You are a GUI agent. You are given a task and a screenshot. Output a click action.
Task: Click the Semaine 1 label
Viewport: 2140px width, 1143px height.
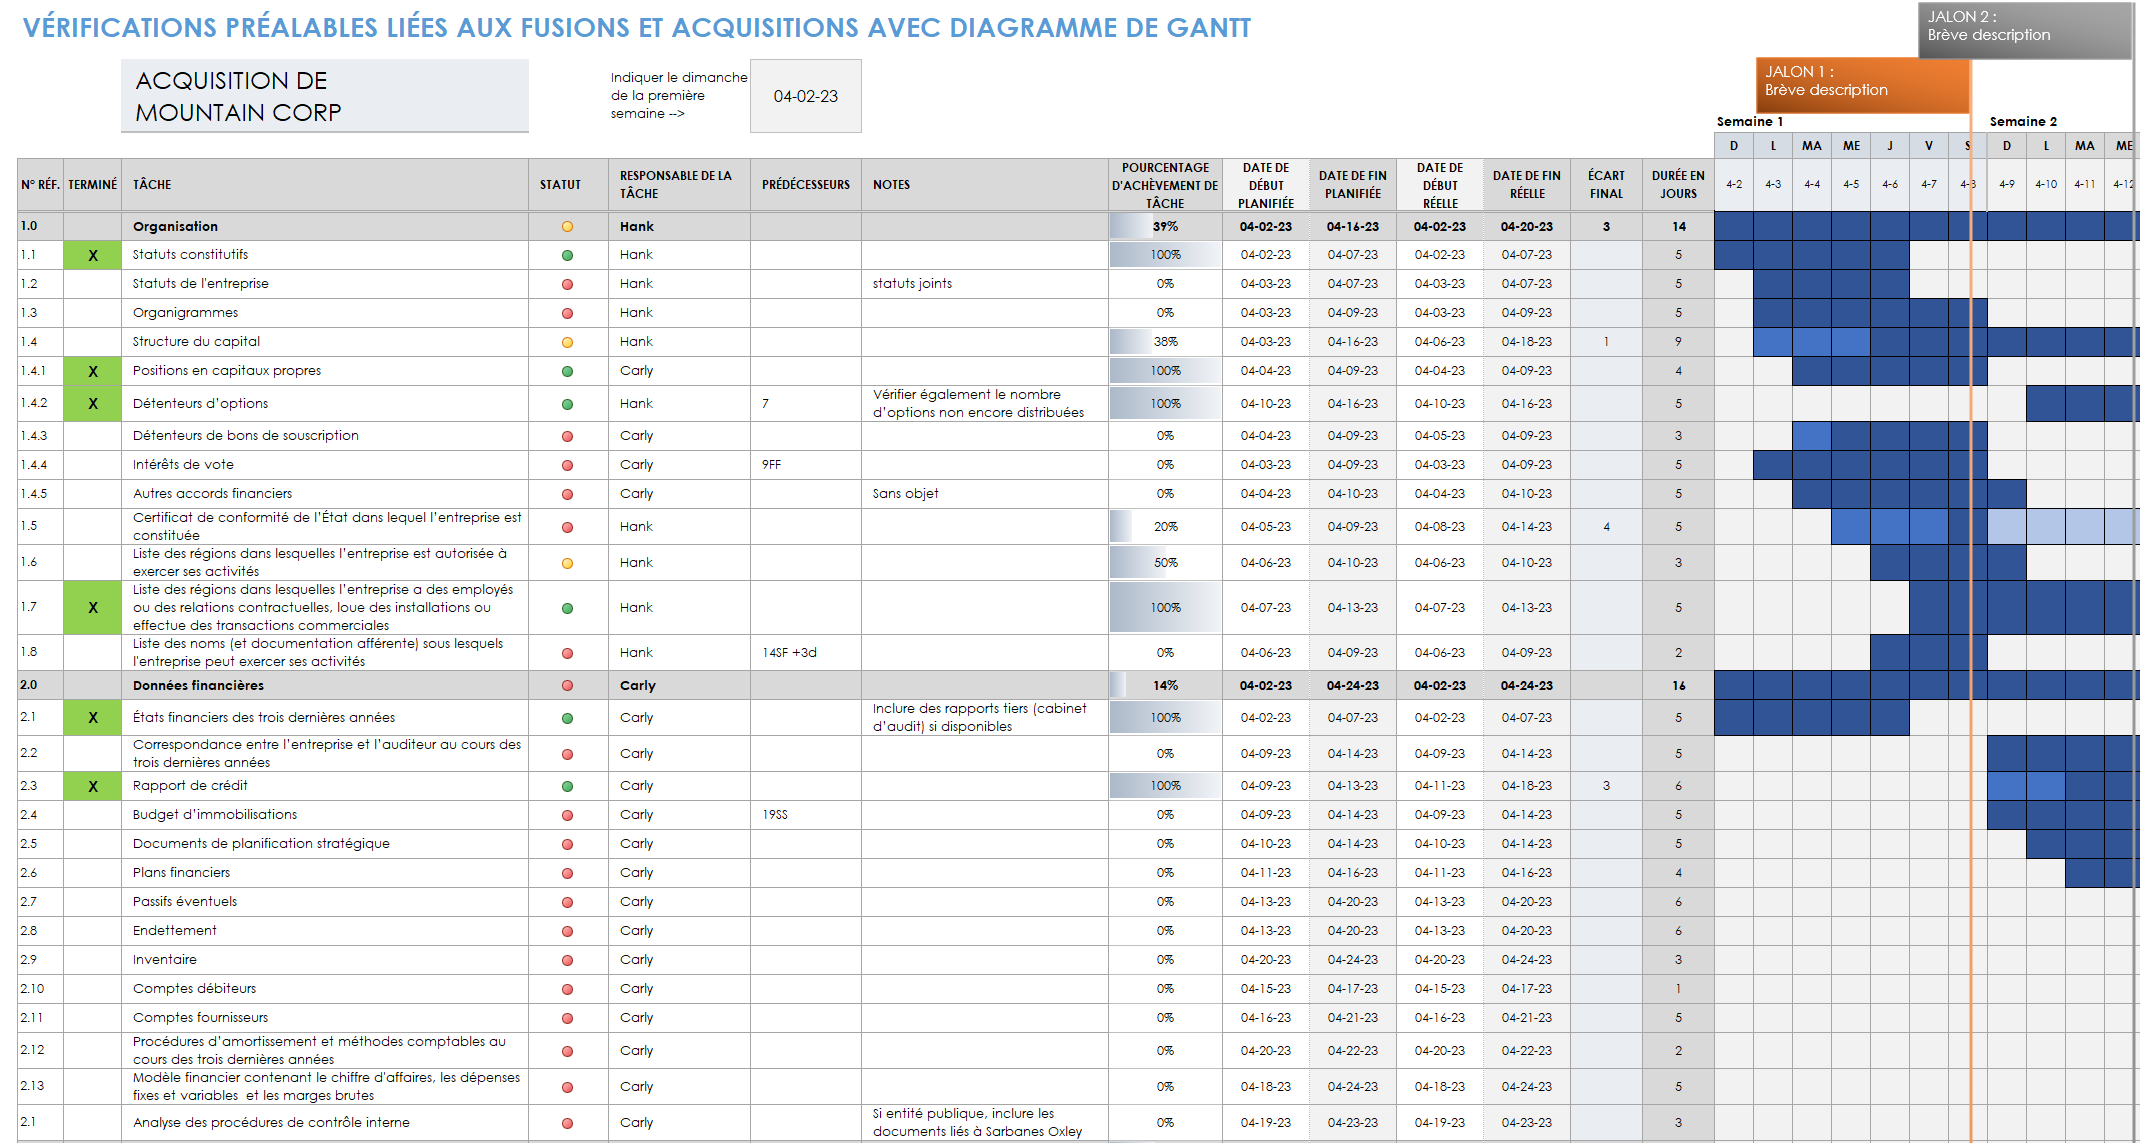point(1750,122)
